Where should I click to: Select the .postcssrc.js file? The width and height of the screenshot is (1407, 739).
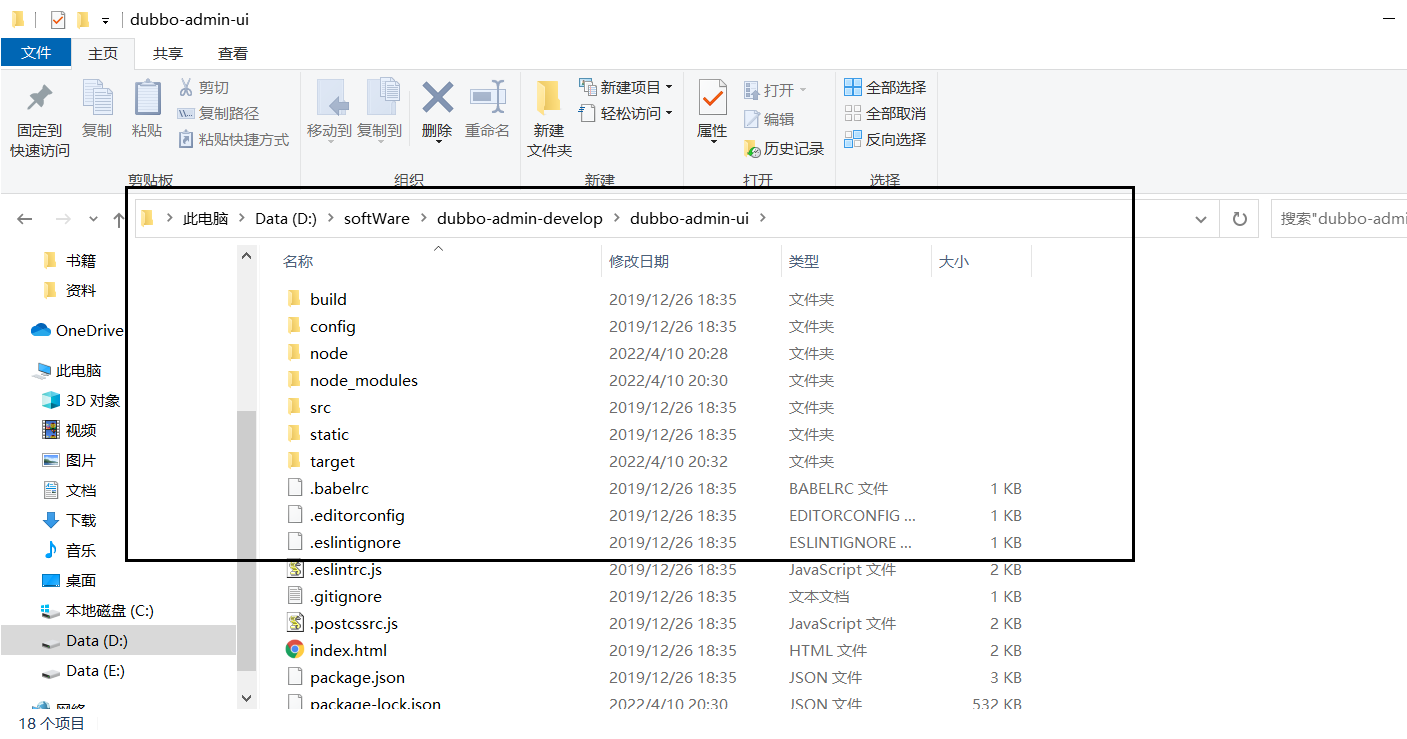(354, 623)
